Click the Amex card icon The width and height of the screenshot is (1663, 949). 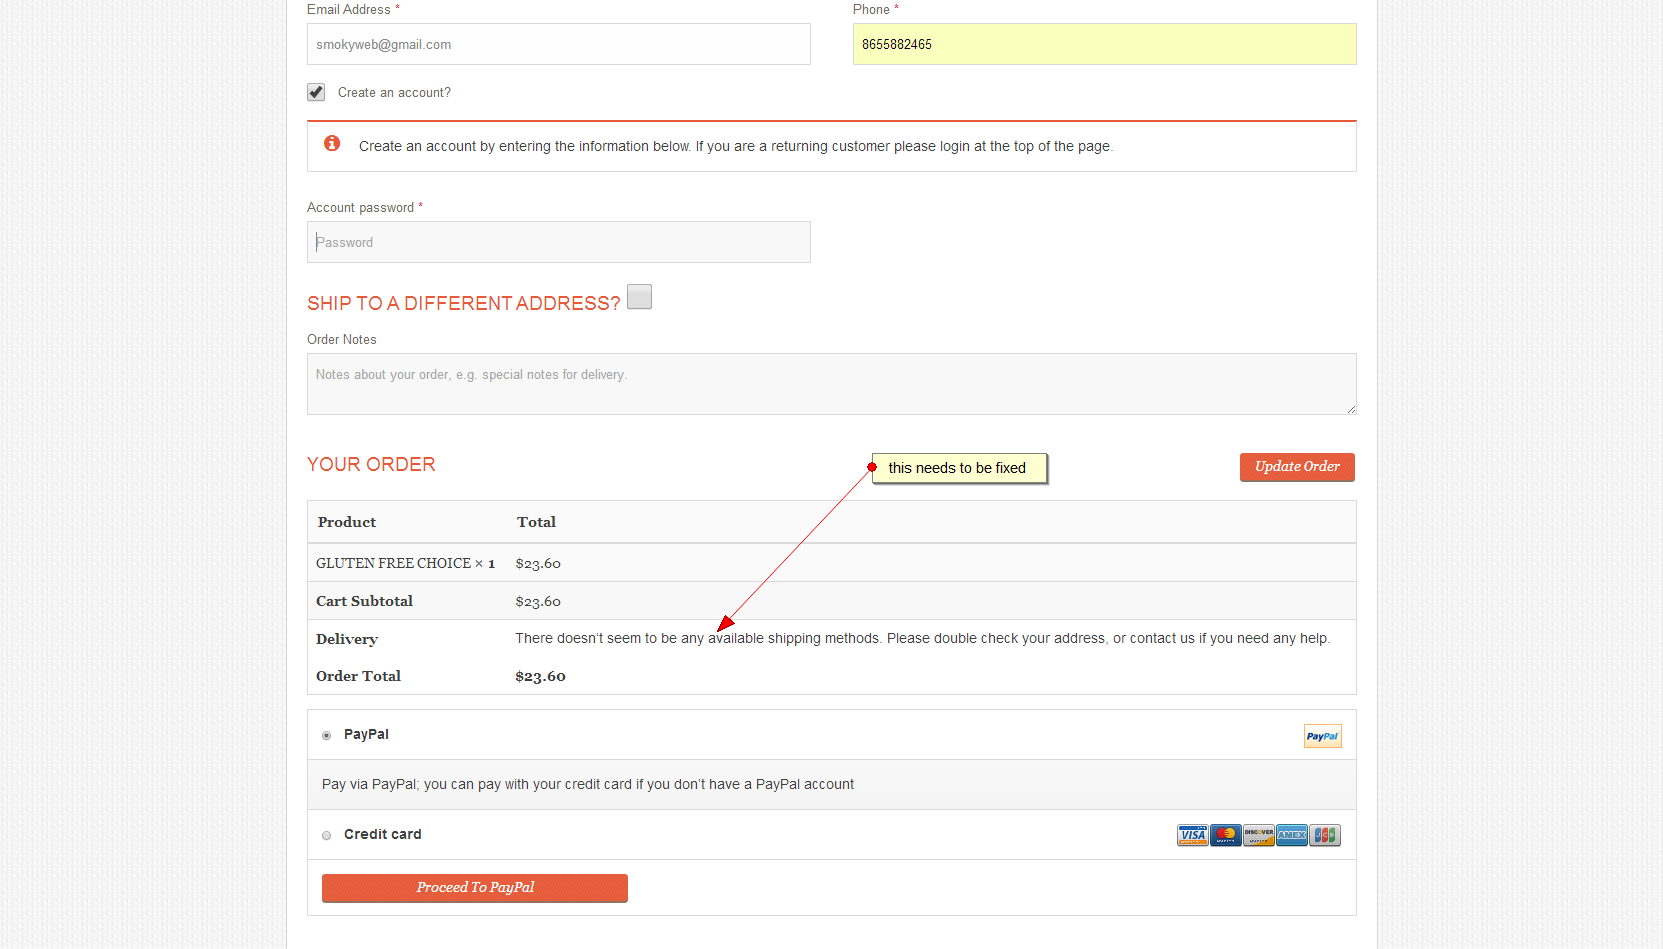pyautogui.click(x=1291, y=835)
